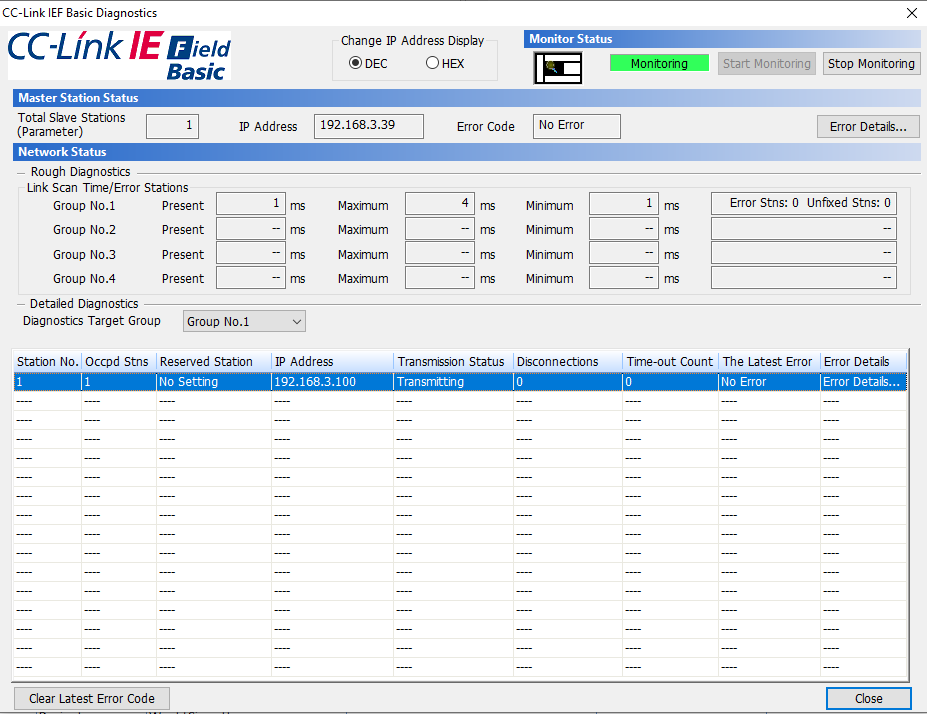Screen dimensions: 927x714
Task: Open master station Error Details
Action: coord(868,126)
